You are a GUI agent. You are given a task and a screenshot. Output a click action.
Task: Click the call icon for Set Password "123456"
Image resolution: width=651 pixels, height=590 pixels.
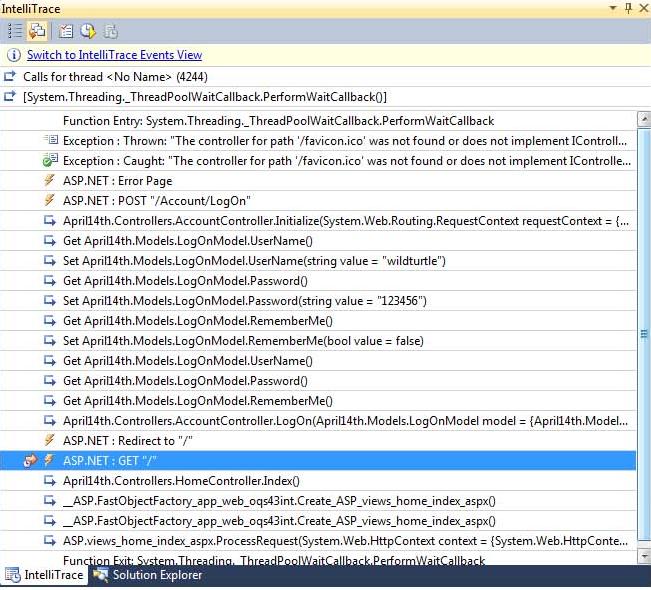click(x=50, y=300)
